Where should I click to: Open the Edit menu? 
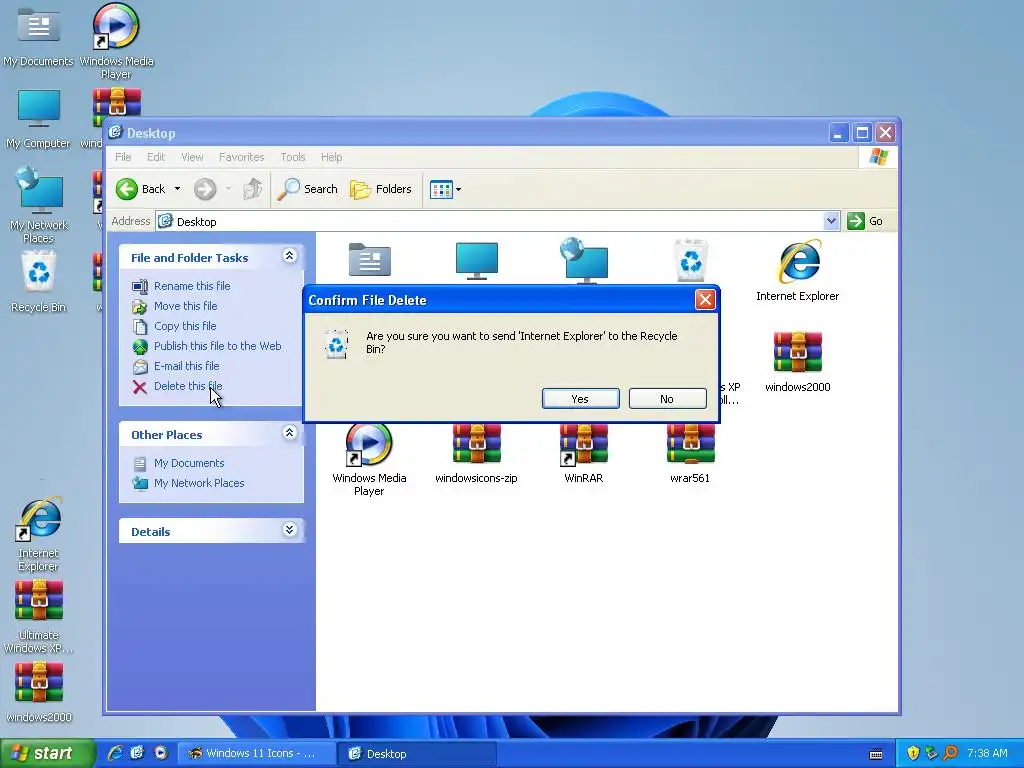click(x=155, y=157)
